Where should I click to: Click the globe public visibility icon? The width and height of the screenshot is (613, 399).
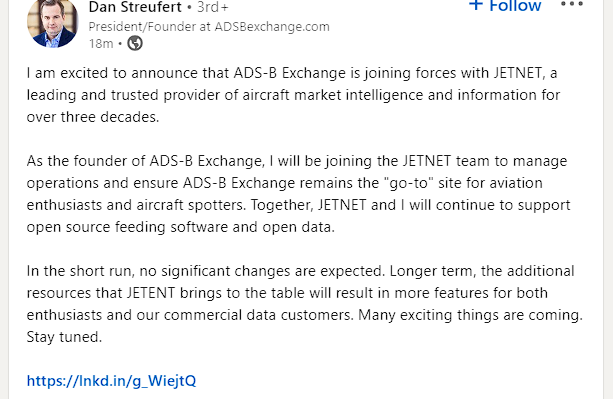coord(135,43)
